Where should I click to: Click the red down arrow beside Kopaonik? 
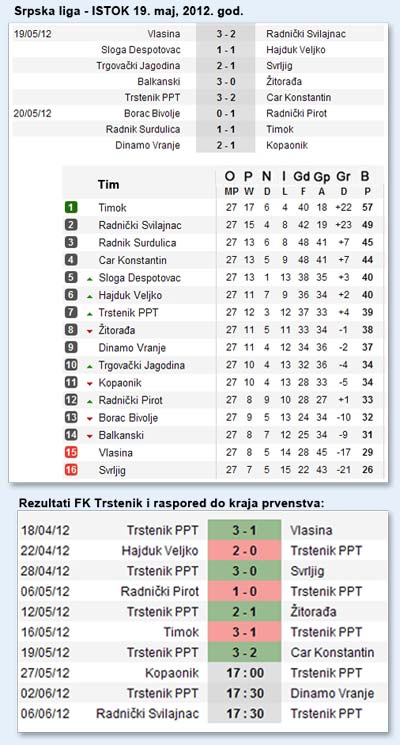tap(89, 383)
